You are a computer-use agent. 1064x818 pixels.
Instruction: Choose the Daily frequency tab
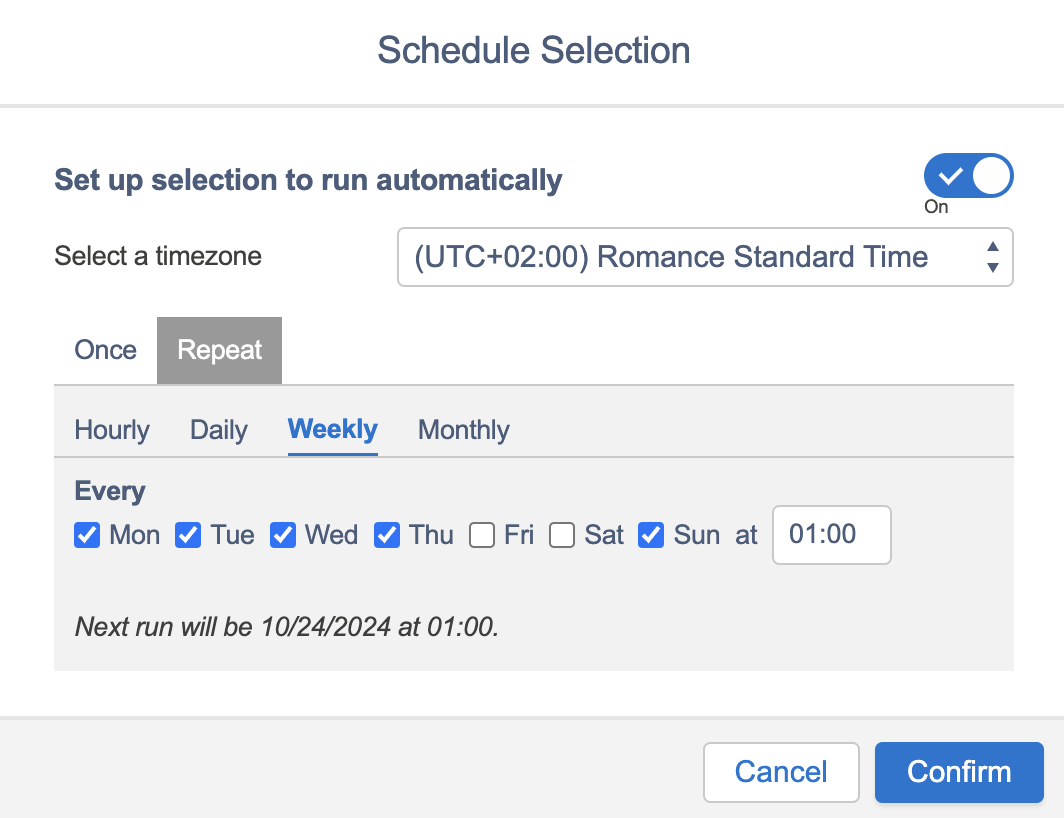tap(218, 430)
